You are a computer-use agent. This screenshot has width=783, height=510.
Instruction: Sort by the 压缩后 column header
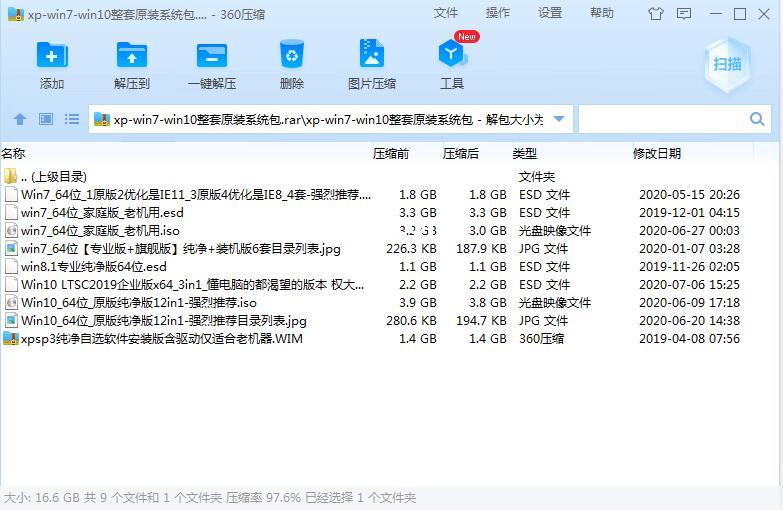(x=461, y=153)
